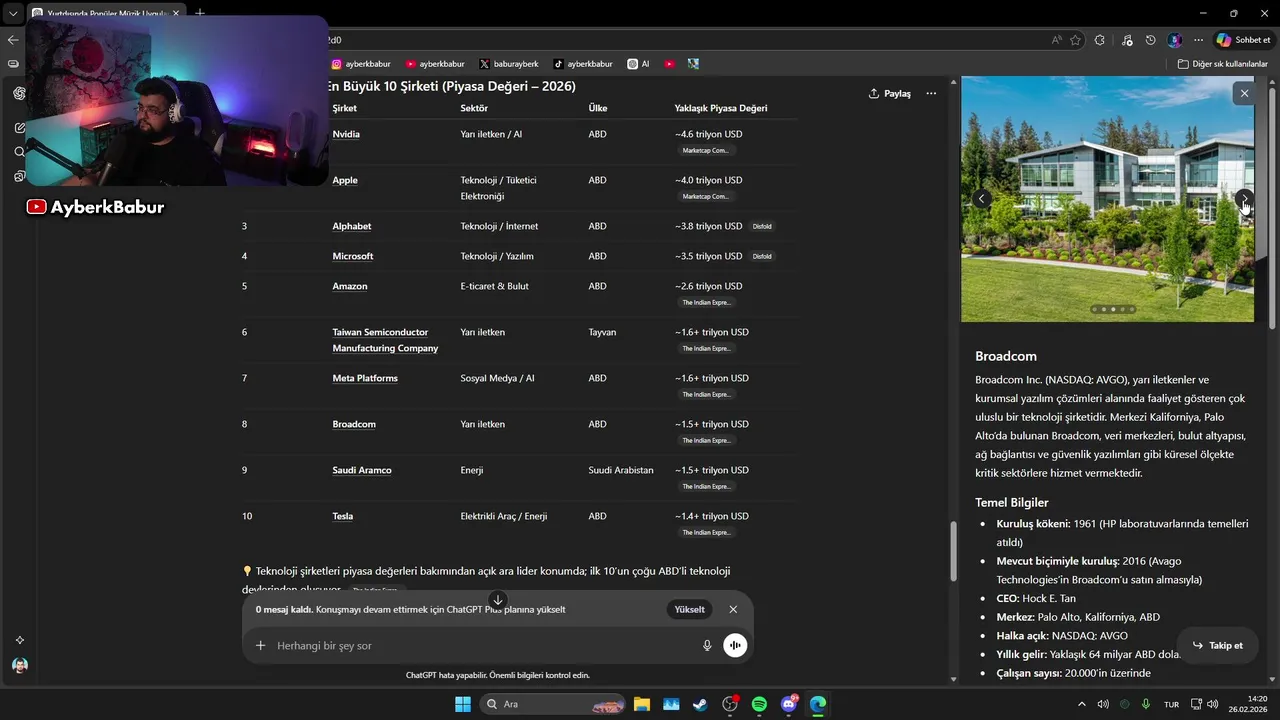The width and height of the screenshot is (1280, 720).
Task: Click the Broadcom headquarters photo
Action: (x=1107, y=199)
